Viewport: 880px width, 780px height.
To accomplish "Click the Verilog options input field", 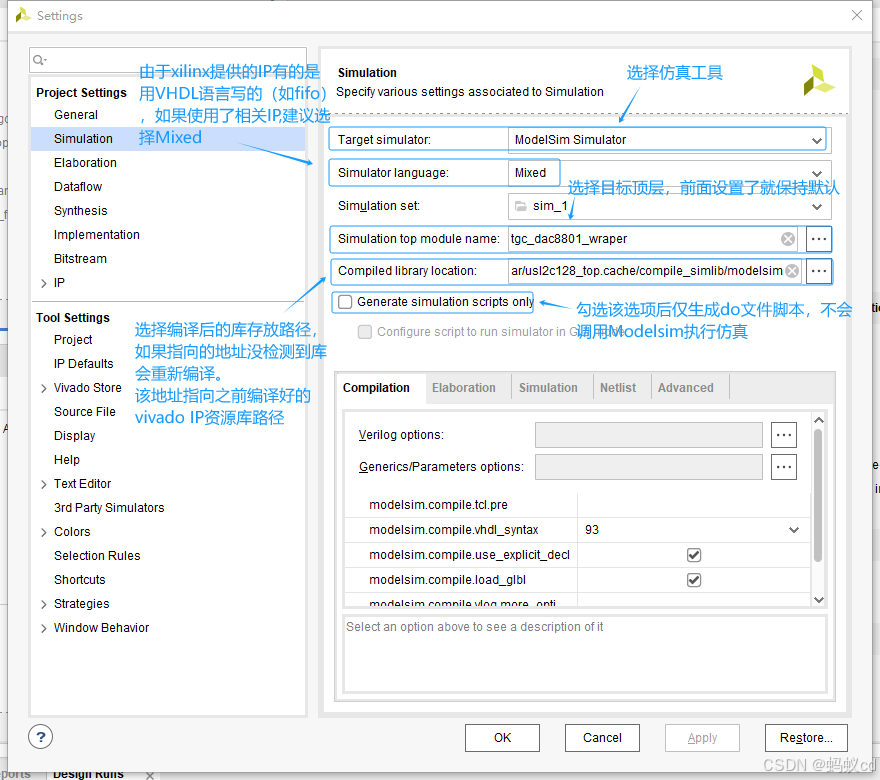I will pos(649,435).
